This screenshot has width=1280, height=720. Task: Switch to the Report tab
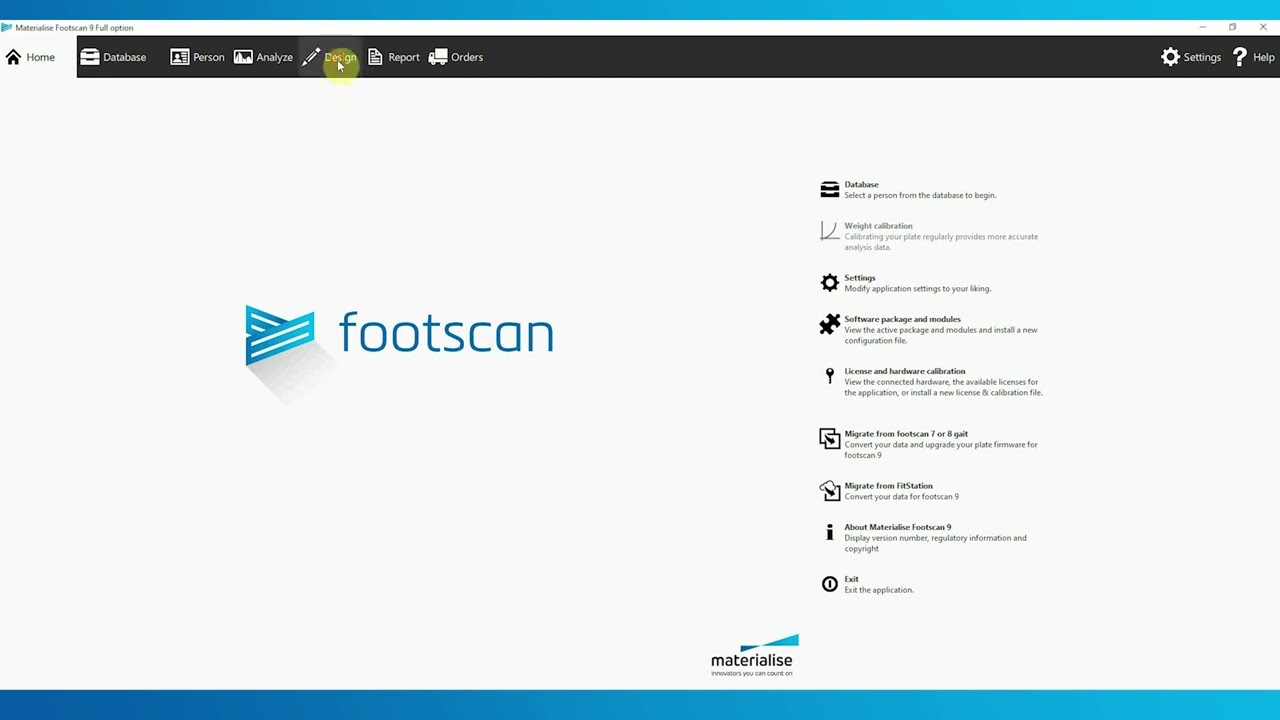tap(393, 57)
